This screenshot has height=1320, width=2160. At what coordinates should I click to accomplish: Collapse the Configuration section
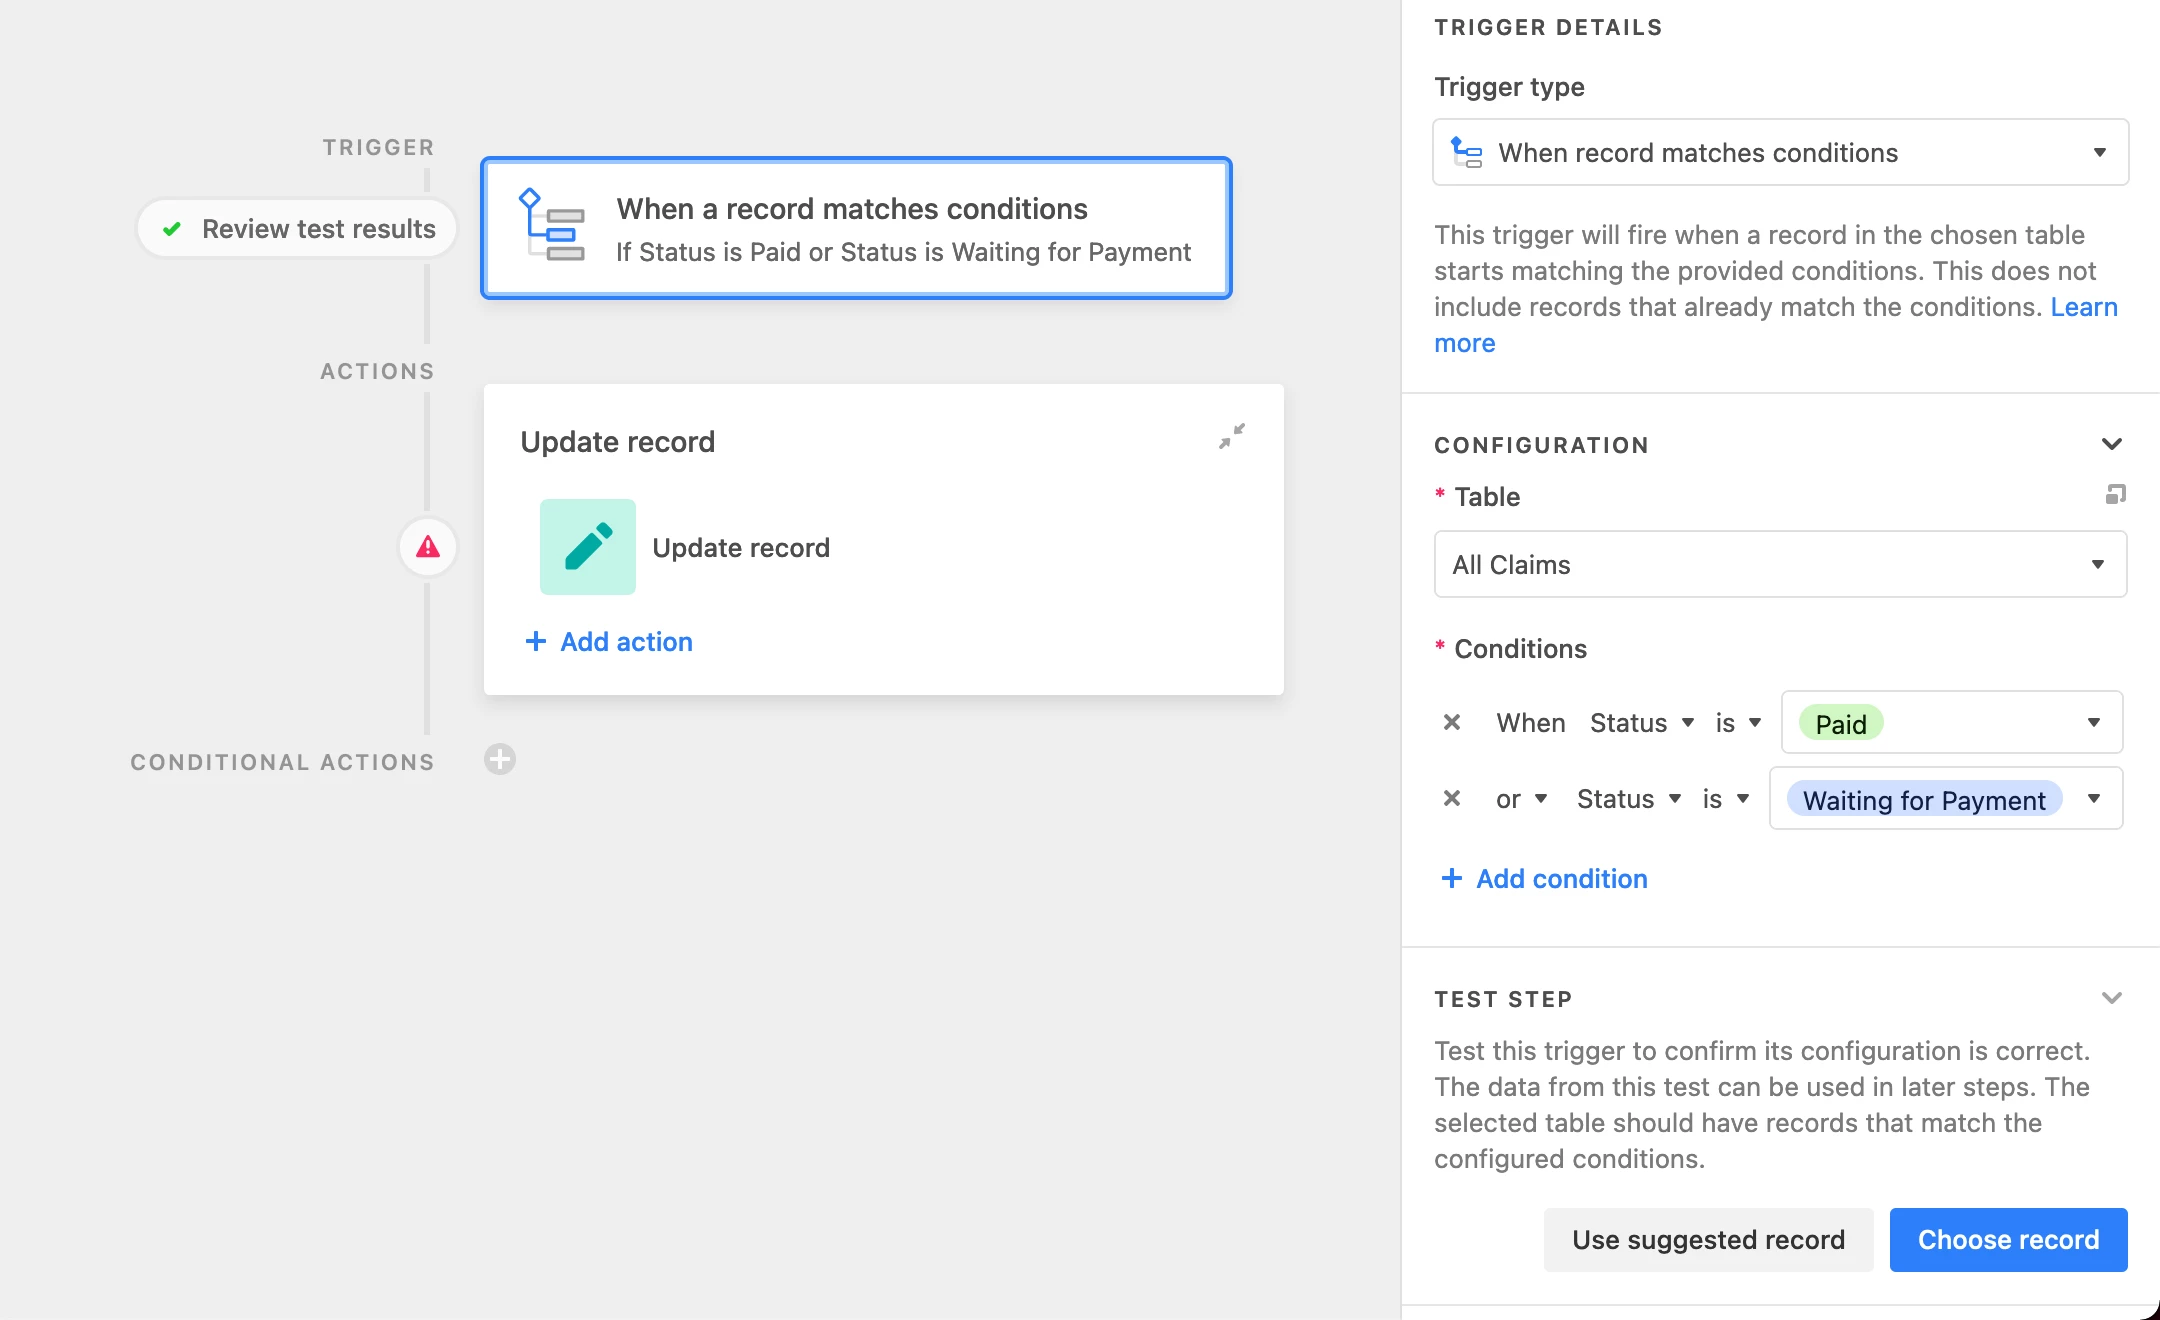2111,444
